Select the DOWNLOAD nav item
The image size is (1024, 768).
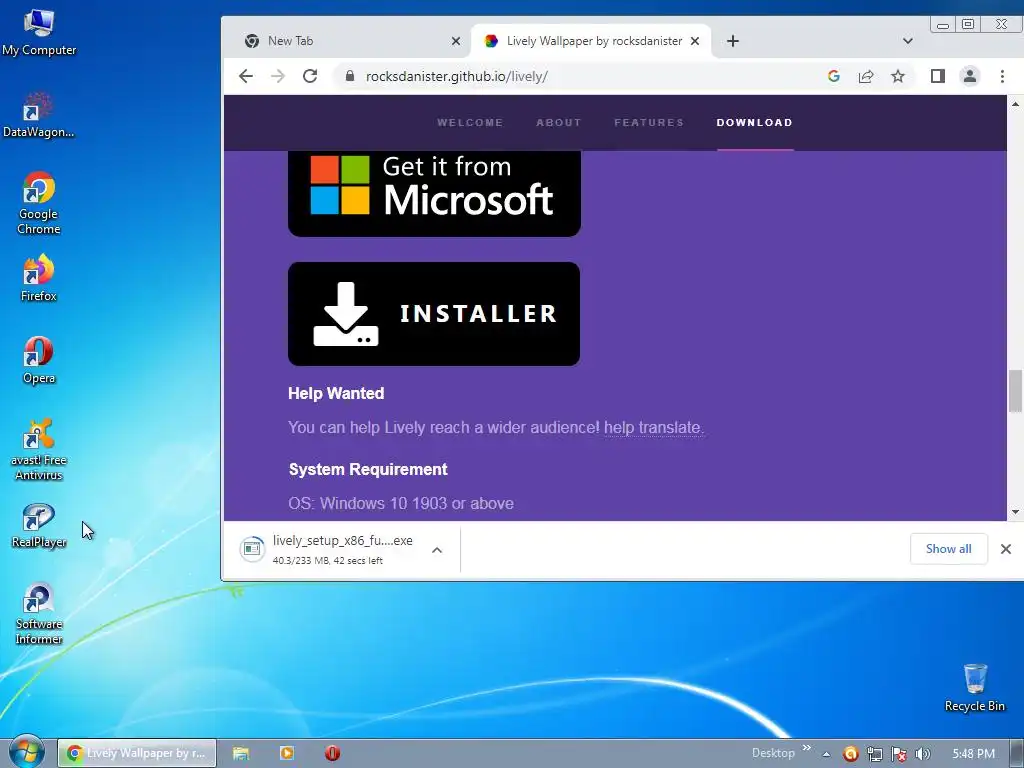tap(754, 123)
